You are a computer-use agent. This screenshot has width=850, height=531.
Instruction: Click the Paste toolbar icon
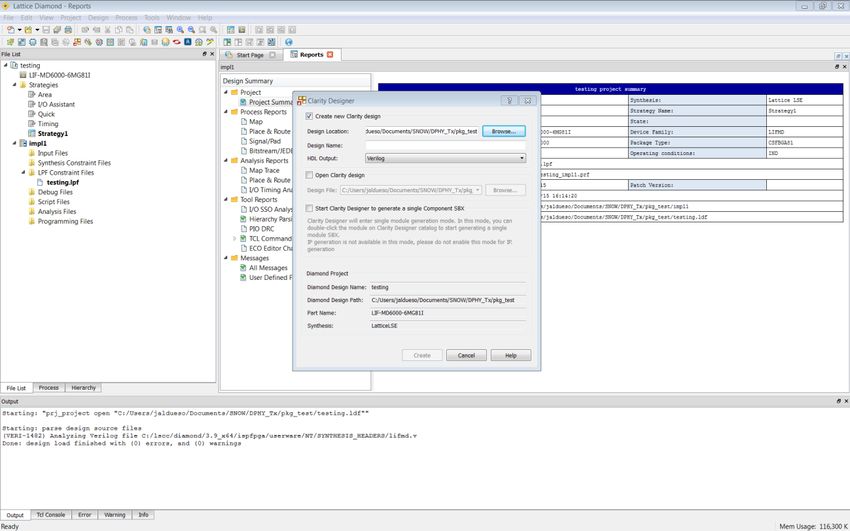coord(130,30)
